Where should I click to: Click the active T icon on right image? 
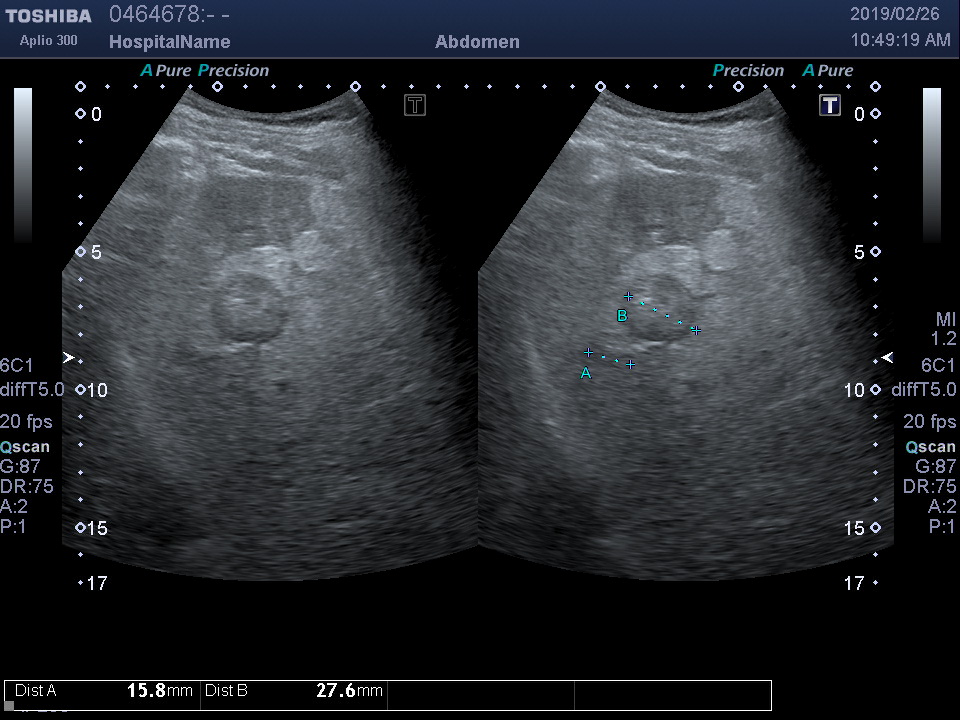click(829, 105)
